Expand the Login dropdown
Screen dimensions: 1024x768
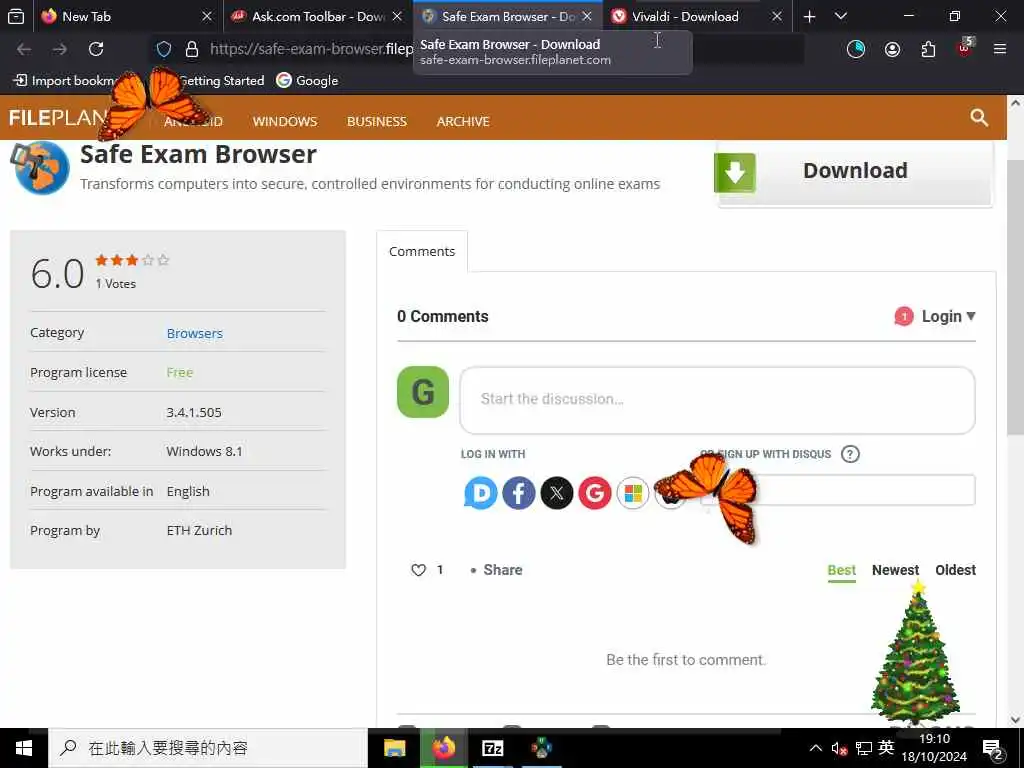[948, 316]
